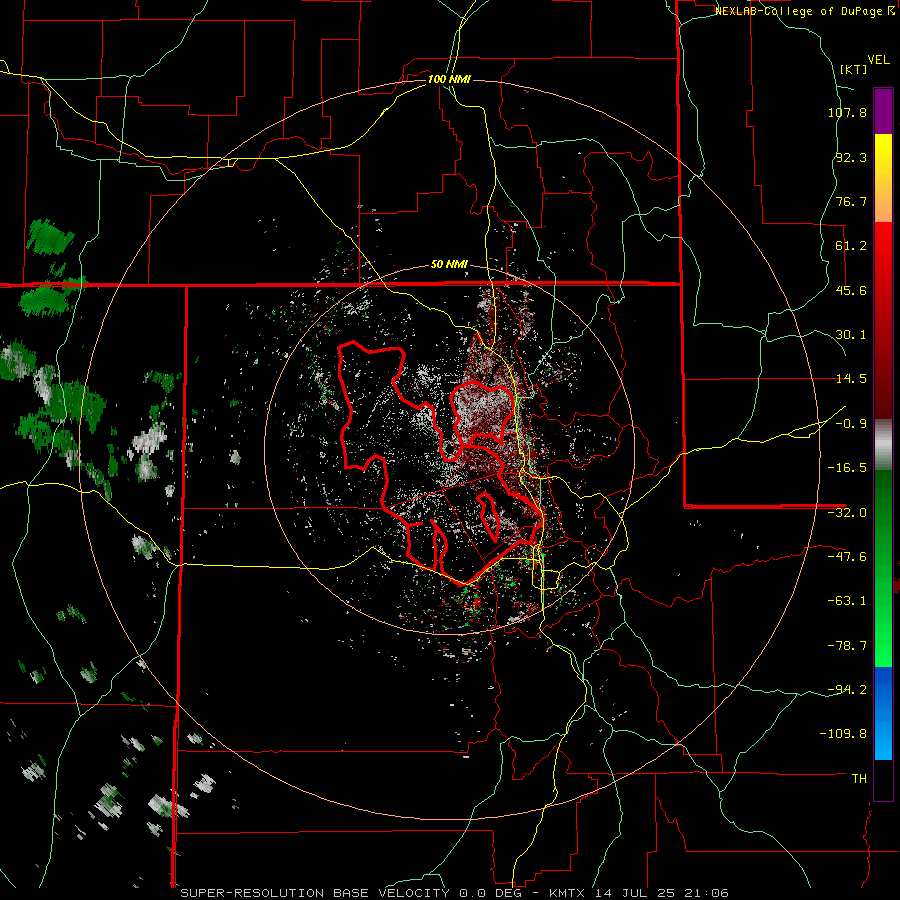The height and width of the screenshot is (900, 900).
Task: Select the 92.3 legend value
Action: point(851,157)
